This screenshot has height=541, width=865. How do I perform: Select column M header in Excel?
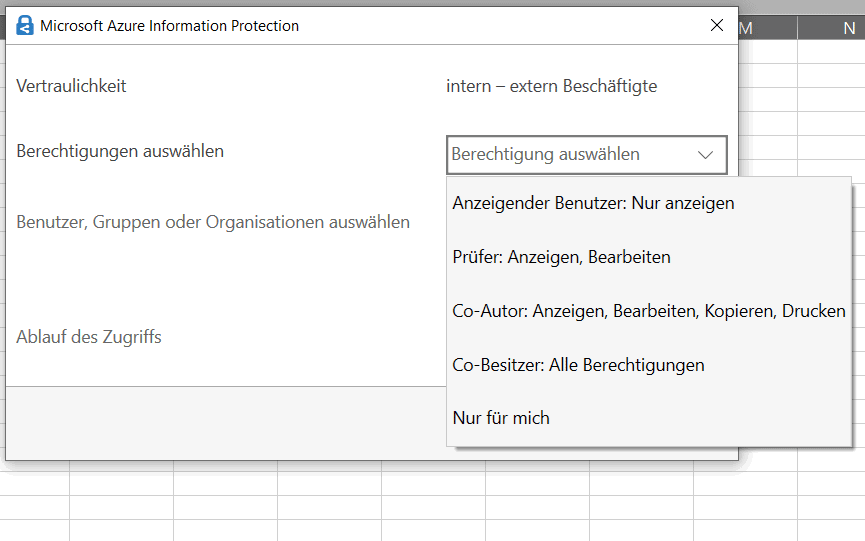(x=768, y=28)
